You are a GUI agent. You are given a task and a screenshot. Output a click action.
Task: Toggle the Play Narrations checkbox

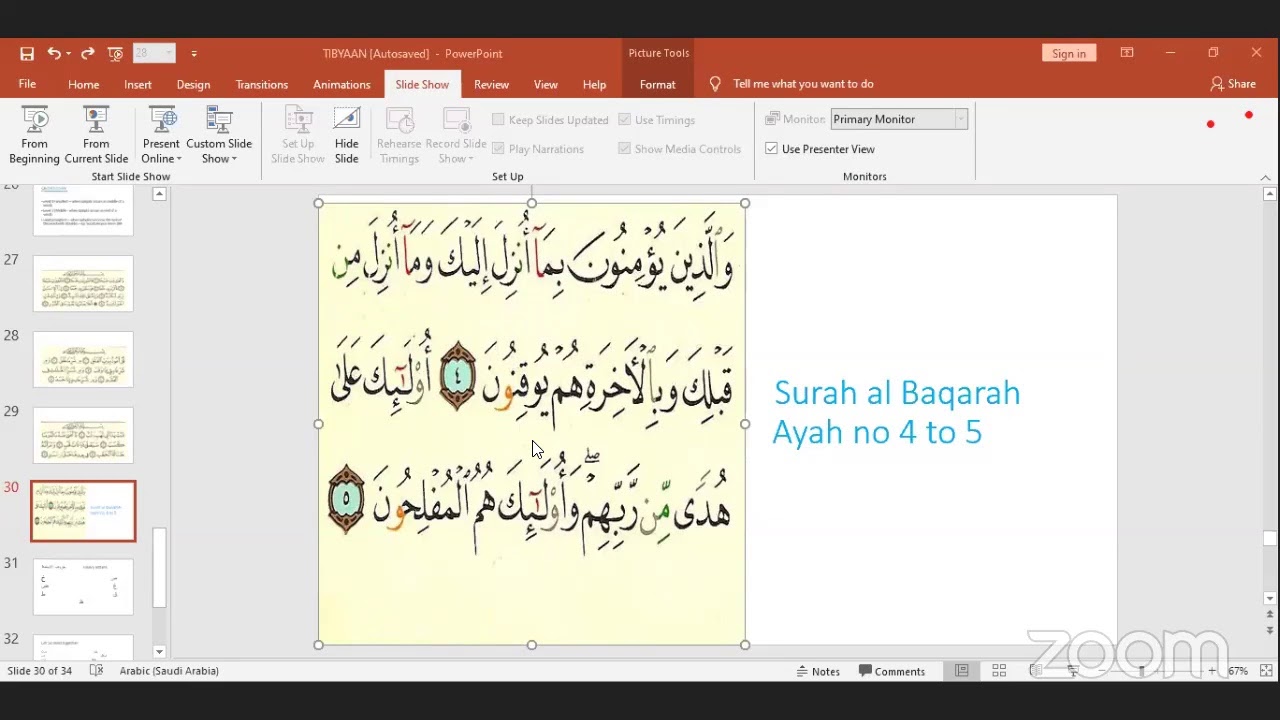click(498, 149)
